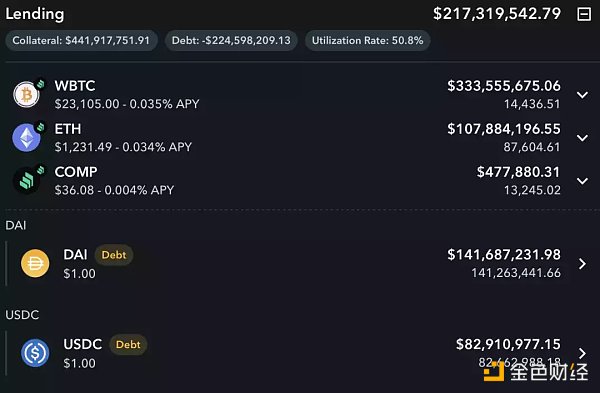The image size is (600, 393).
Task: Click the ETH Ethereum diamond icon
Action: [x=26, y=138]
